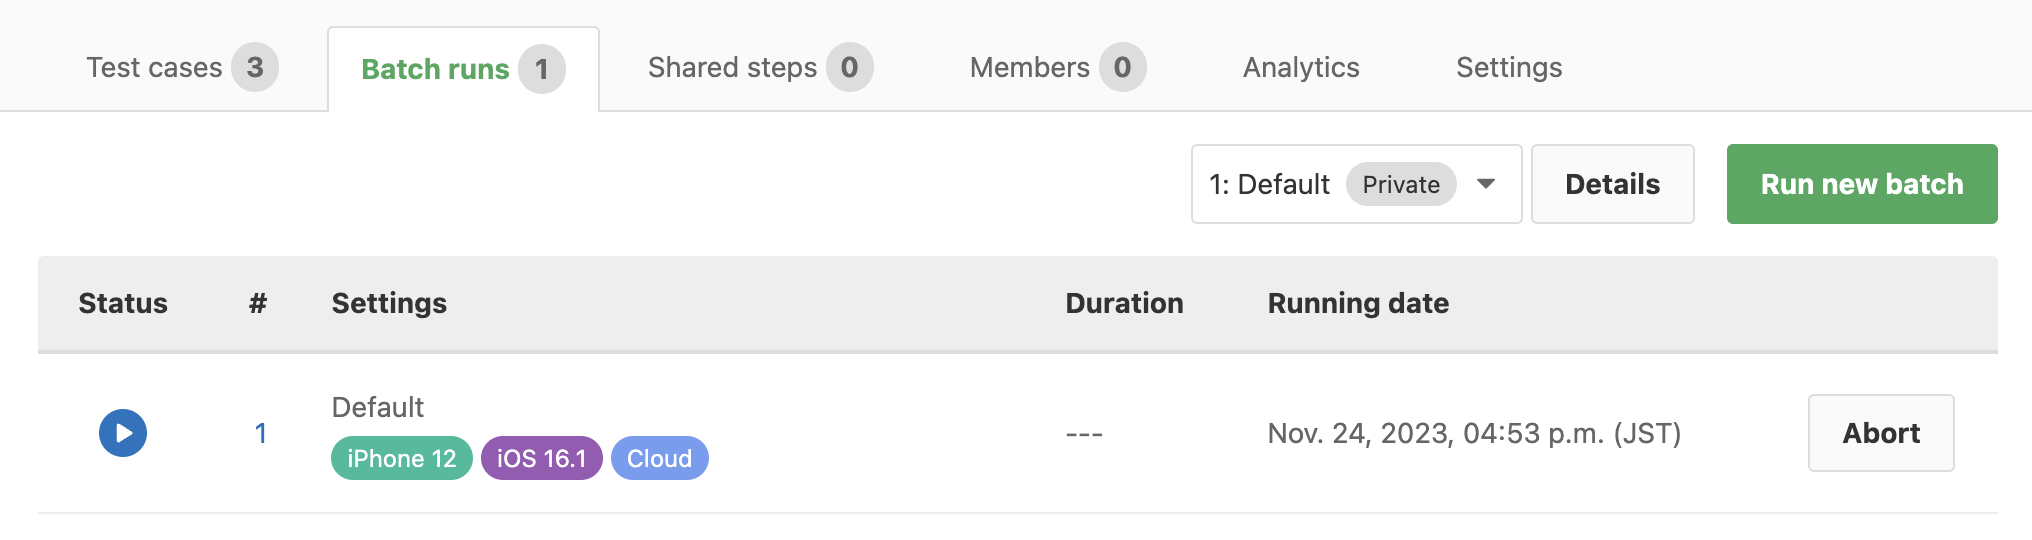Screen dimensions: 2032x540
Task: Click the Private badge in settings selector
Action: (1401, 184)
